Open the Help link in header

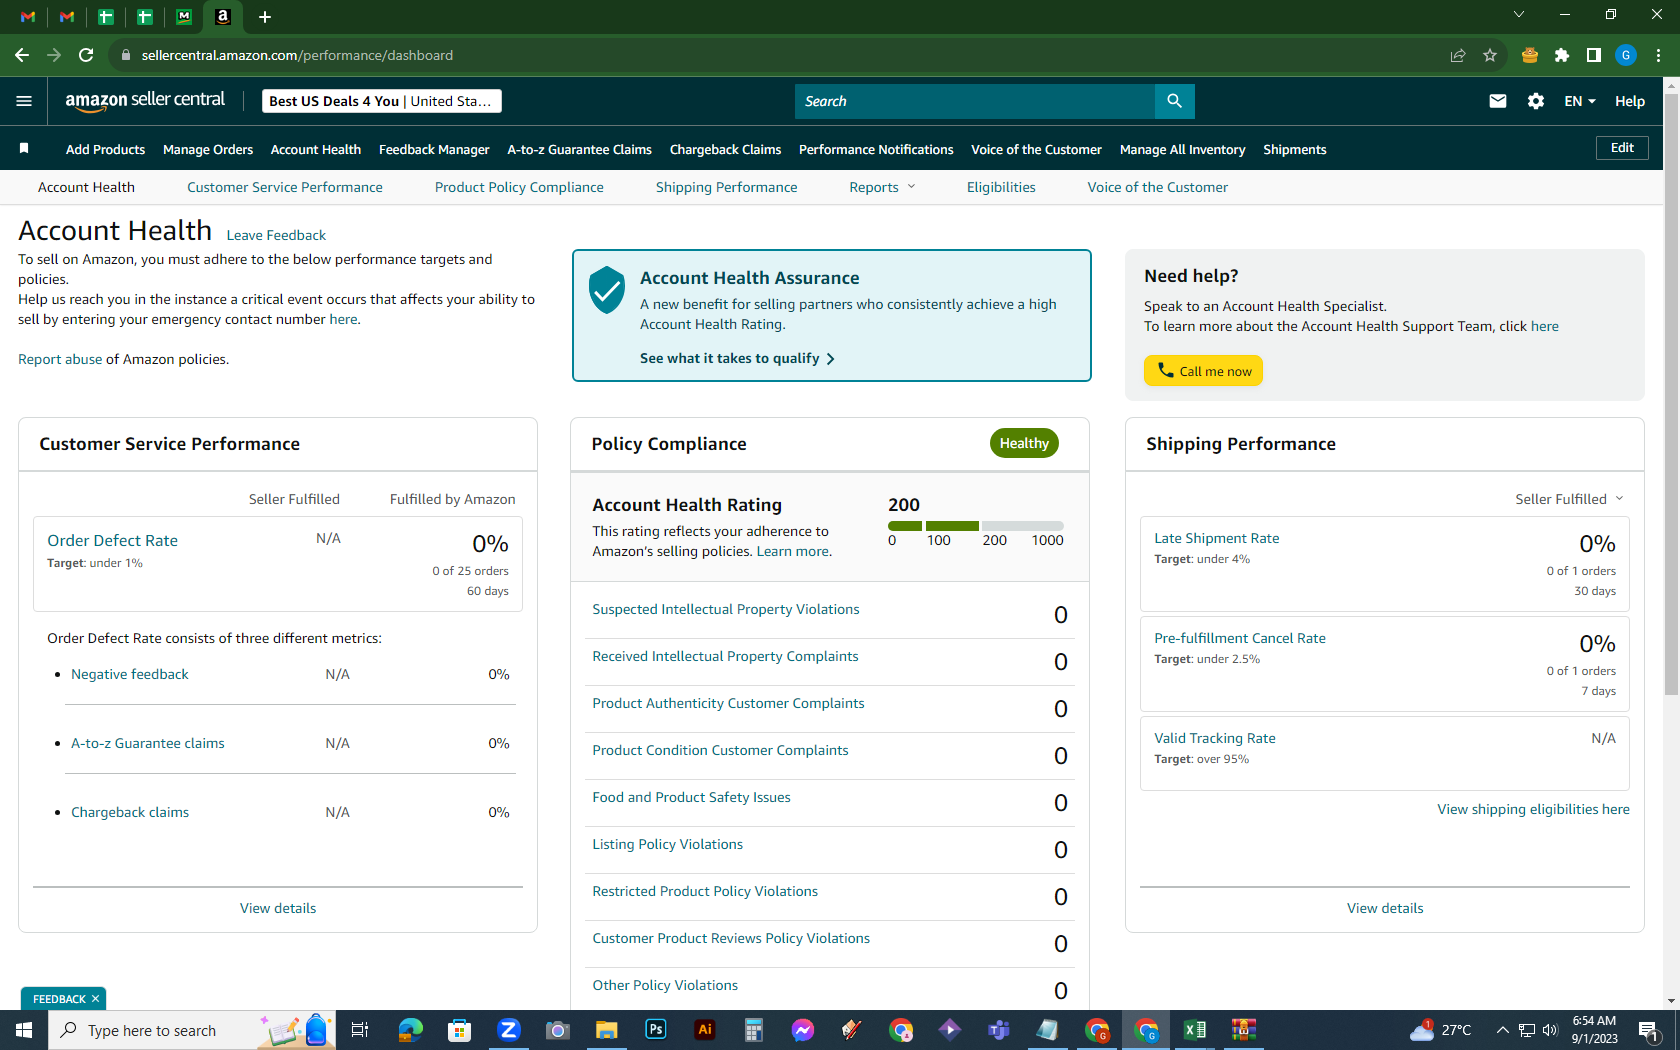point(1630,101)
